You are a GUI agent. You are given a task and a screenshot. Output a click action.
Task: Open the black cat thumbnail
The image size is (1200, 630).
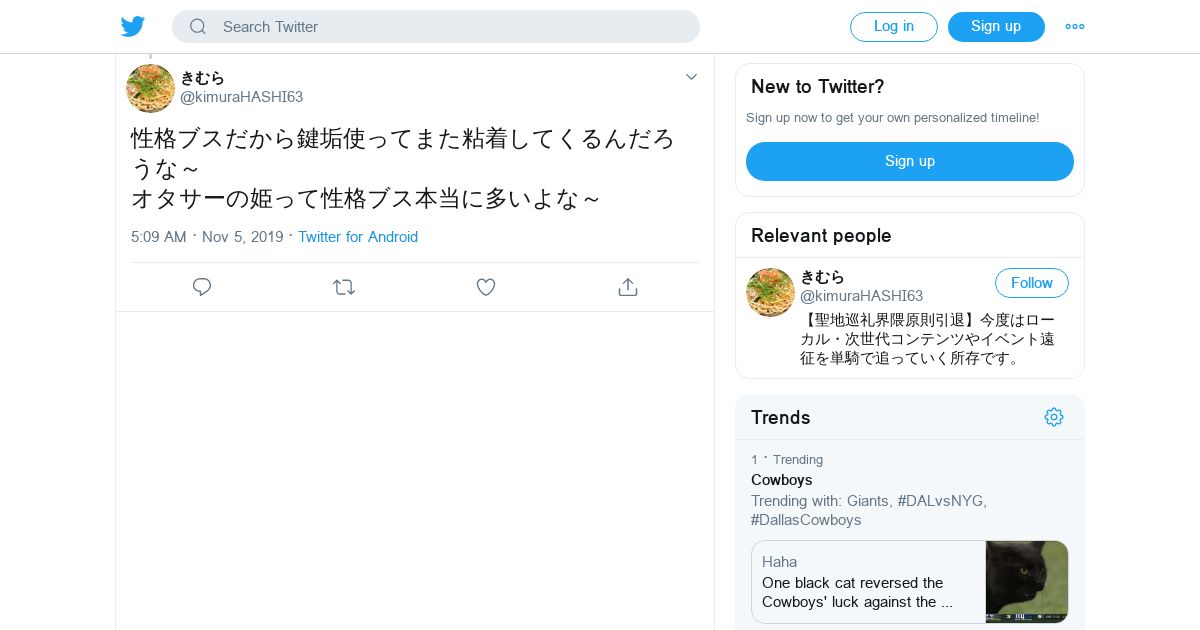click(x=1026, y=582)
